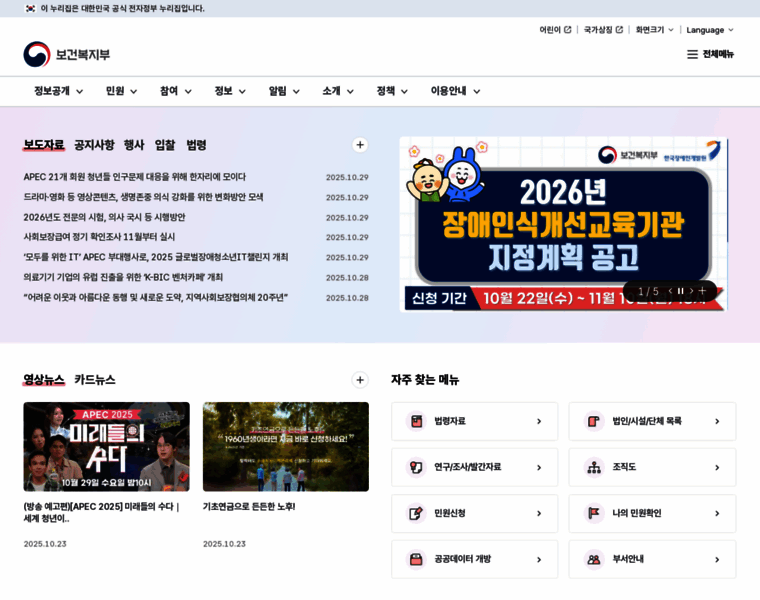Expand the 알림 menu

tap(284, 91)
